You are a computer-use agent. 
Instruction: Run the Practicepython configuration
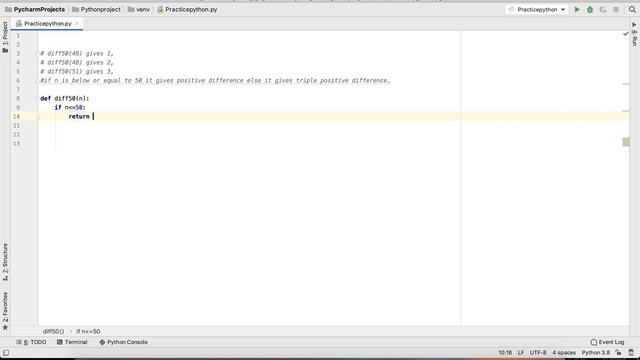(577, 9)
